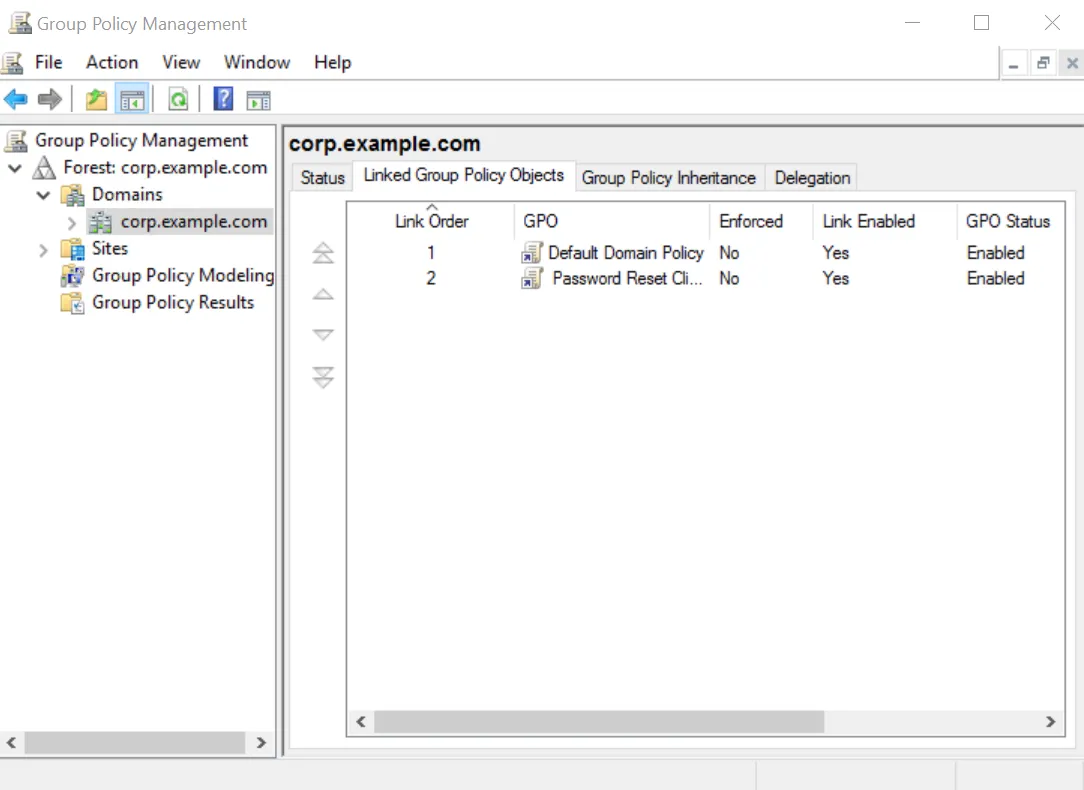Open Help via the blue question mark icon
Image resolution: width=1084 pixels, height=790 pixels.
(x=223, y=99)
